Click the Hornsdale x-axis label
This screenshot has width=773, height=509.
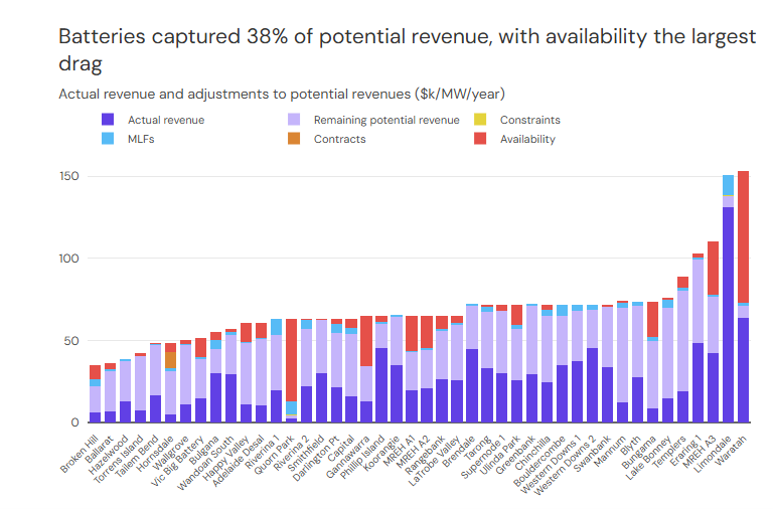155,454
